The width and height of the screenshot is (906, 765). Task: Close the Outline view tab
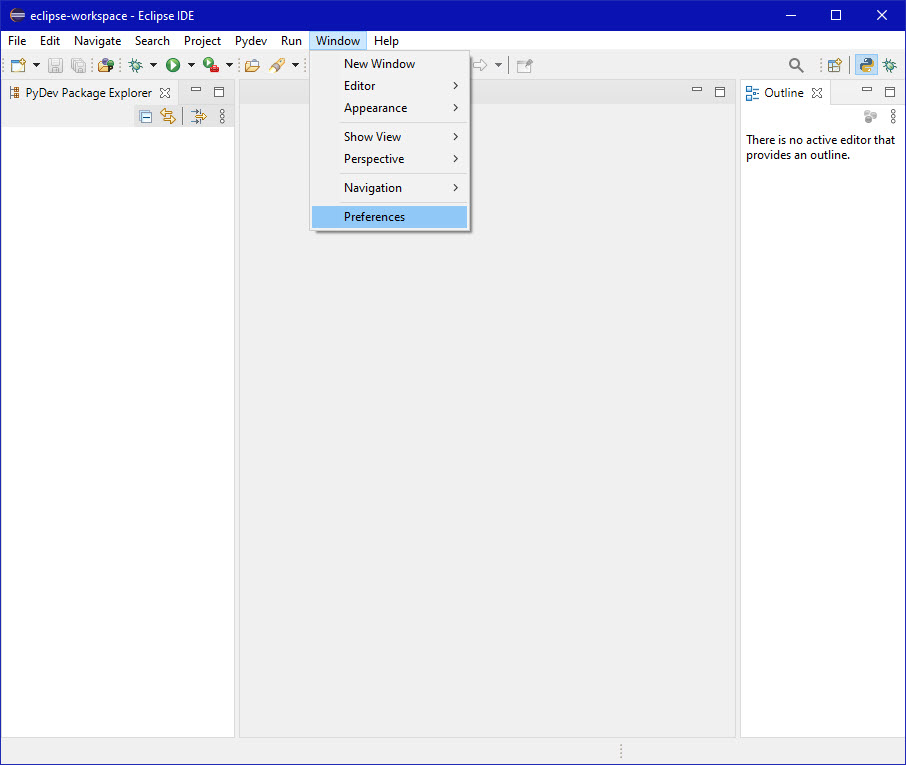(817, 93)
